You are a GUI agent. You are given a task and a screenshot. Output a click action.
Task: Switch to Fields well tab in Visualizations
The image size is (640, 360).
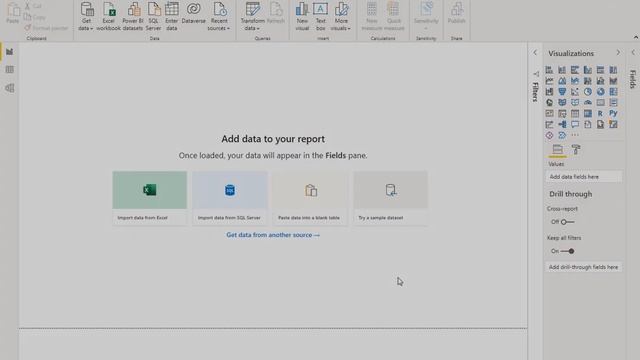click(x=557, y=149)
